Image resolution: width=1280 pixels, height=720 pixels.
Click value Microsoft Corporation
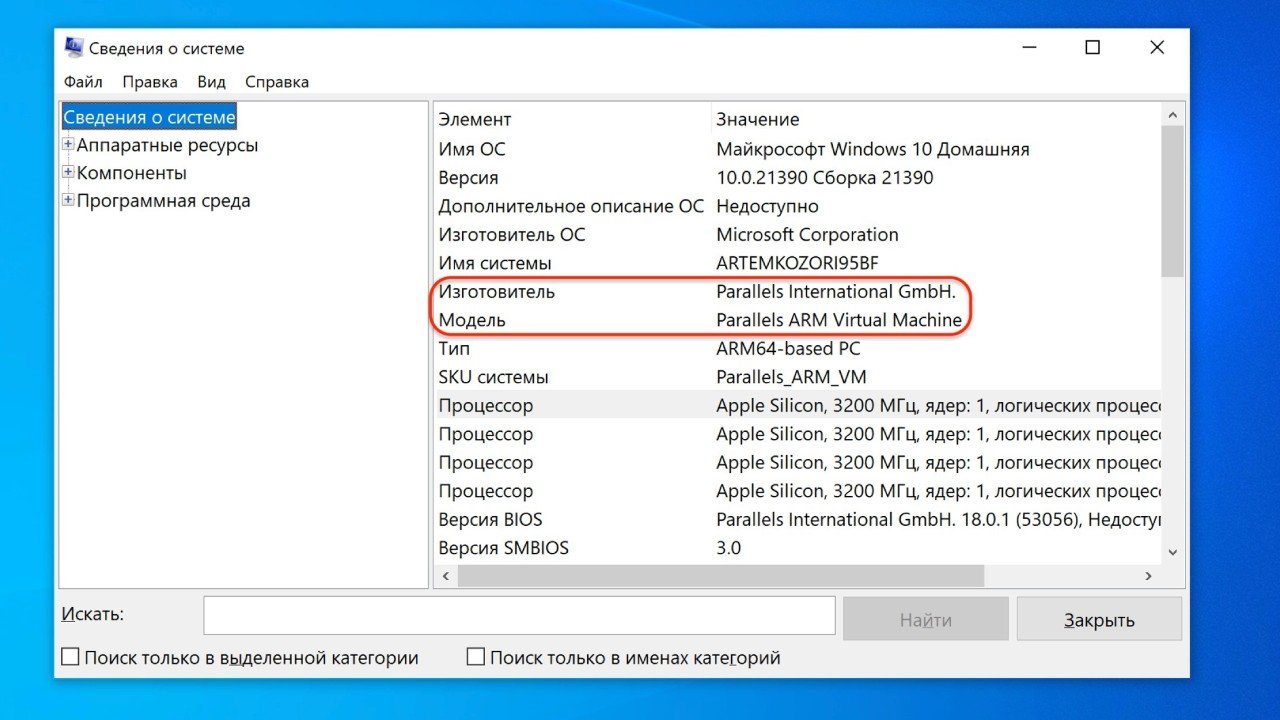[x=807, y=235]
